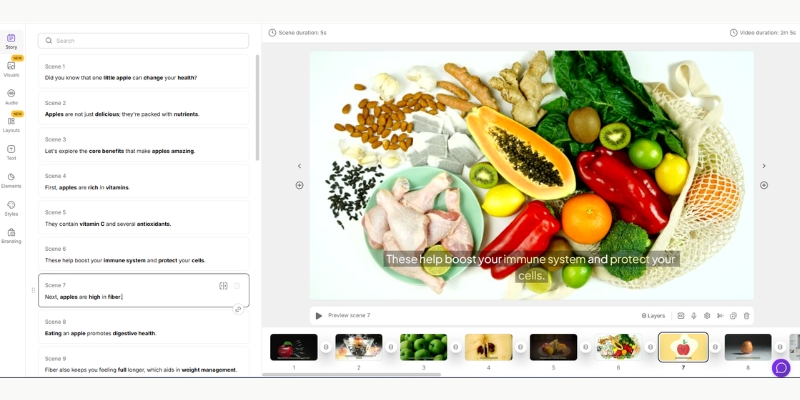This screenshot has width=800, height=400.
Task: Add a scene with the right plus button
Action: (764, 185)
